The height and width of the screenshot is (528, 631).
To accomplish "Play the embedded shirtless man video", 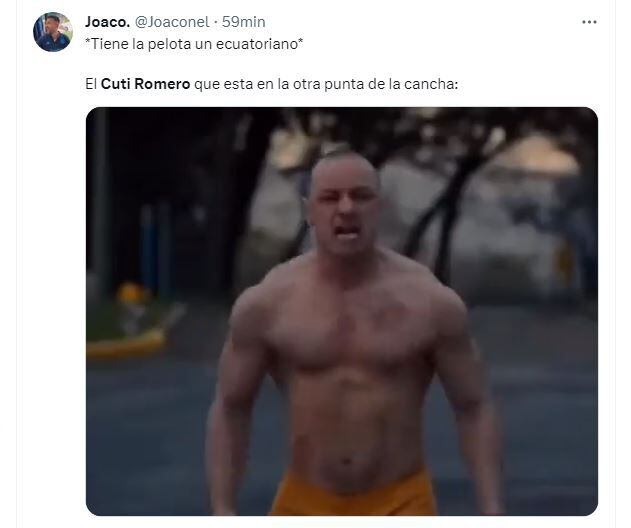I will (x=342, y=311).
